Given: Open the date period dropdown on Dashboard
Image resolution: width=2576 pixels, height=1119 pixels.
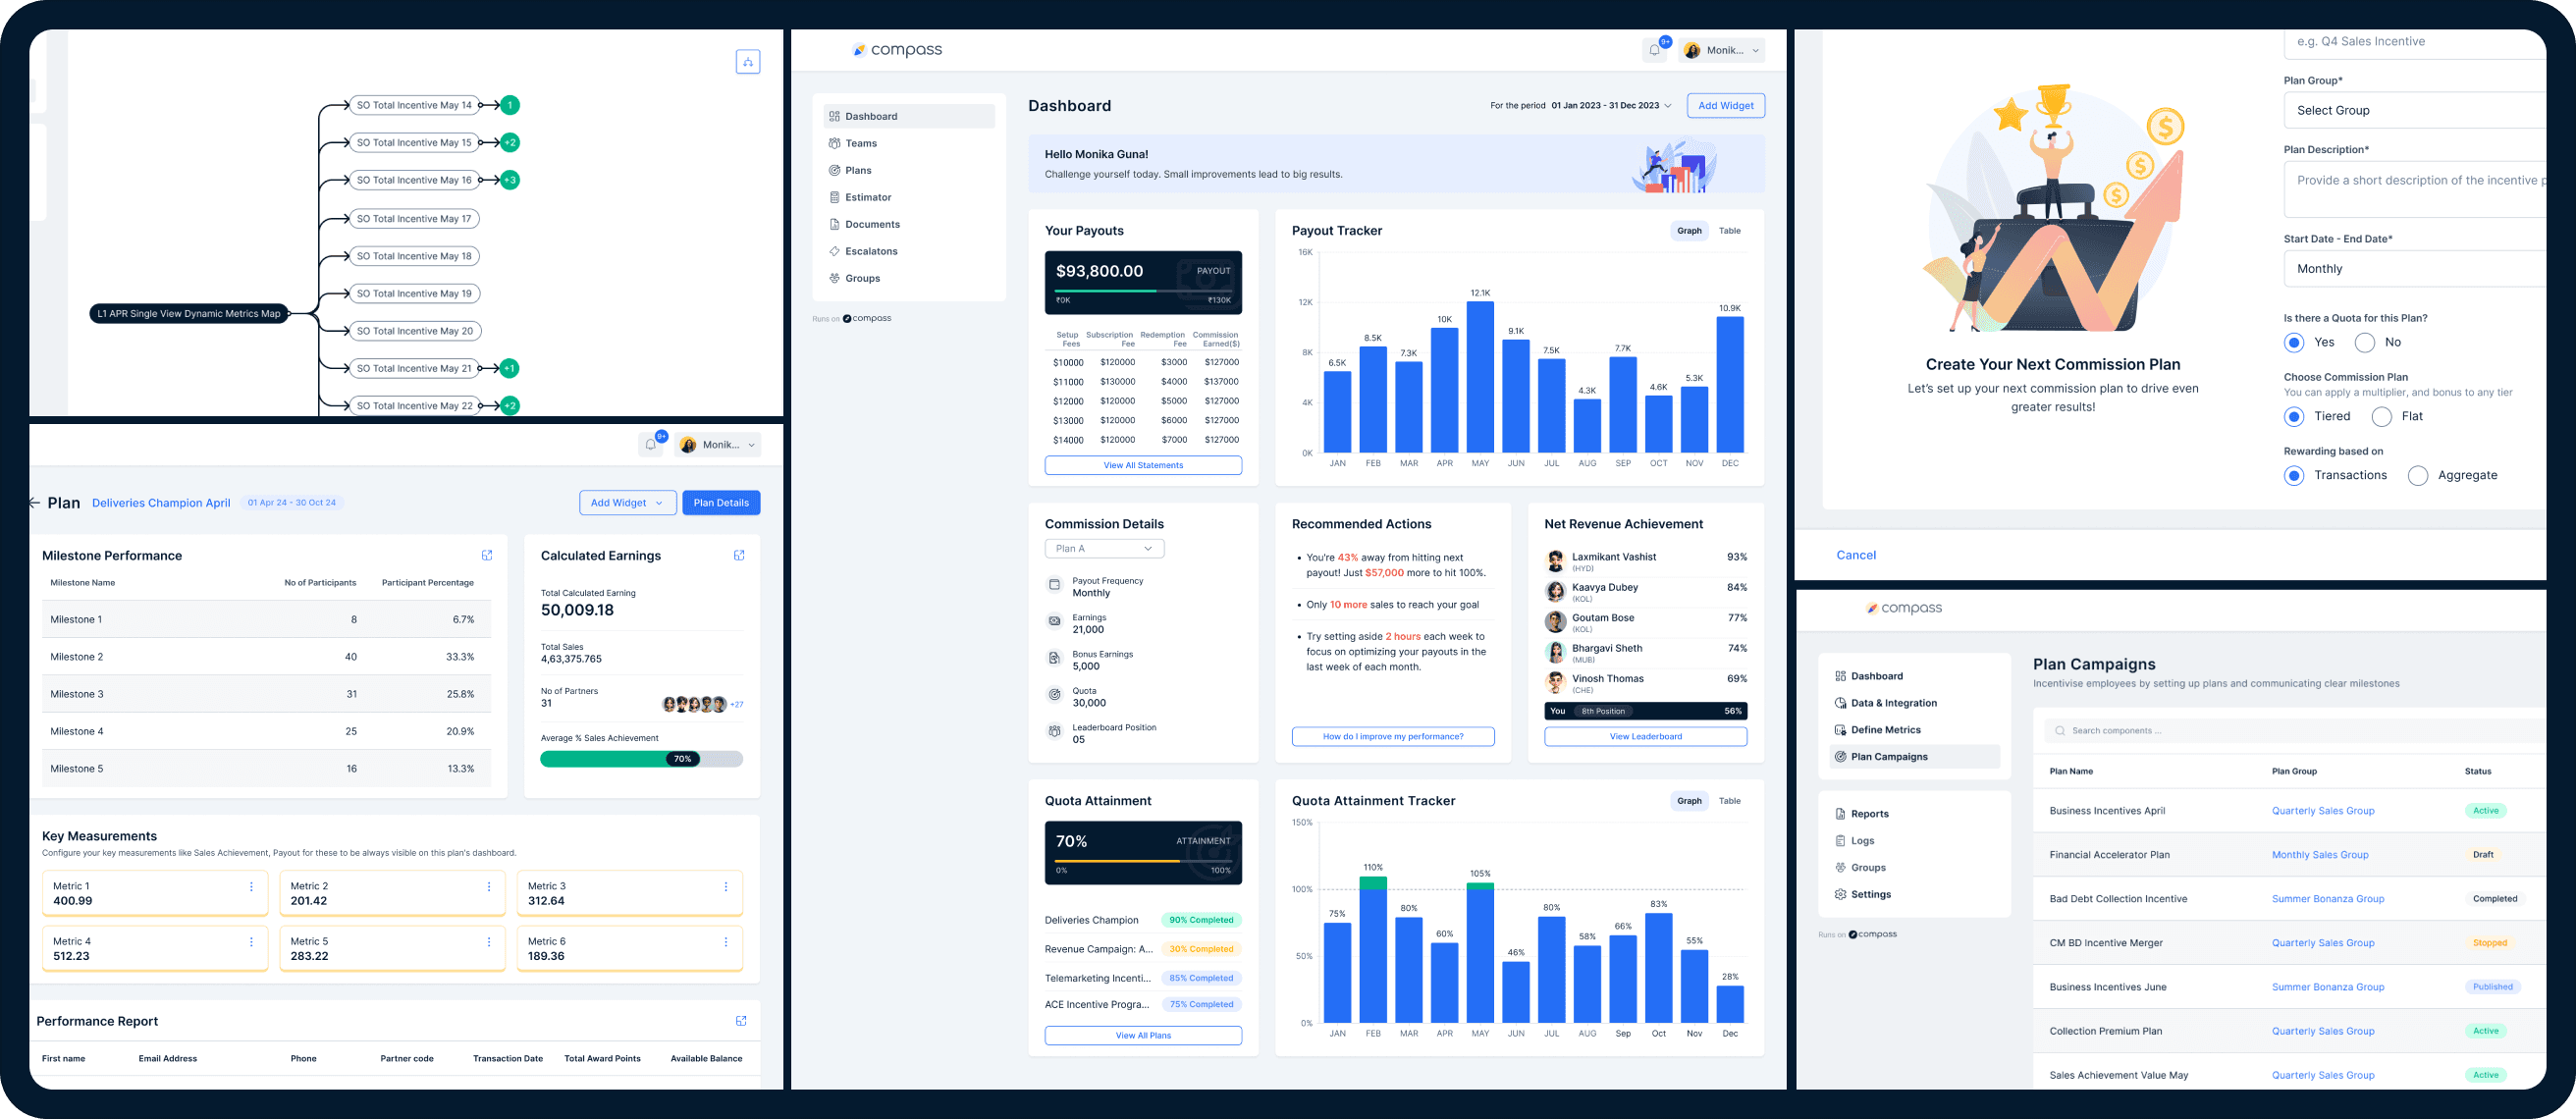Looking at the screenshot, I should coord(1611,106).
